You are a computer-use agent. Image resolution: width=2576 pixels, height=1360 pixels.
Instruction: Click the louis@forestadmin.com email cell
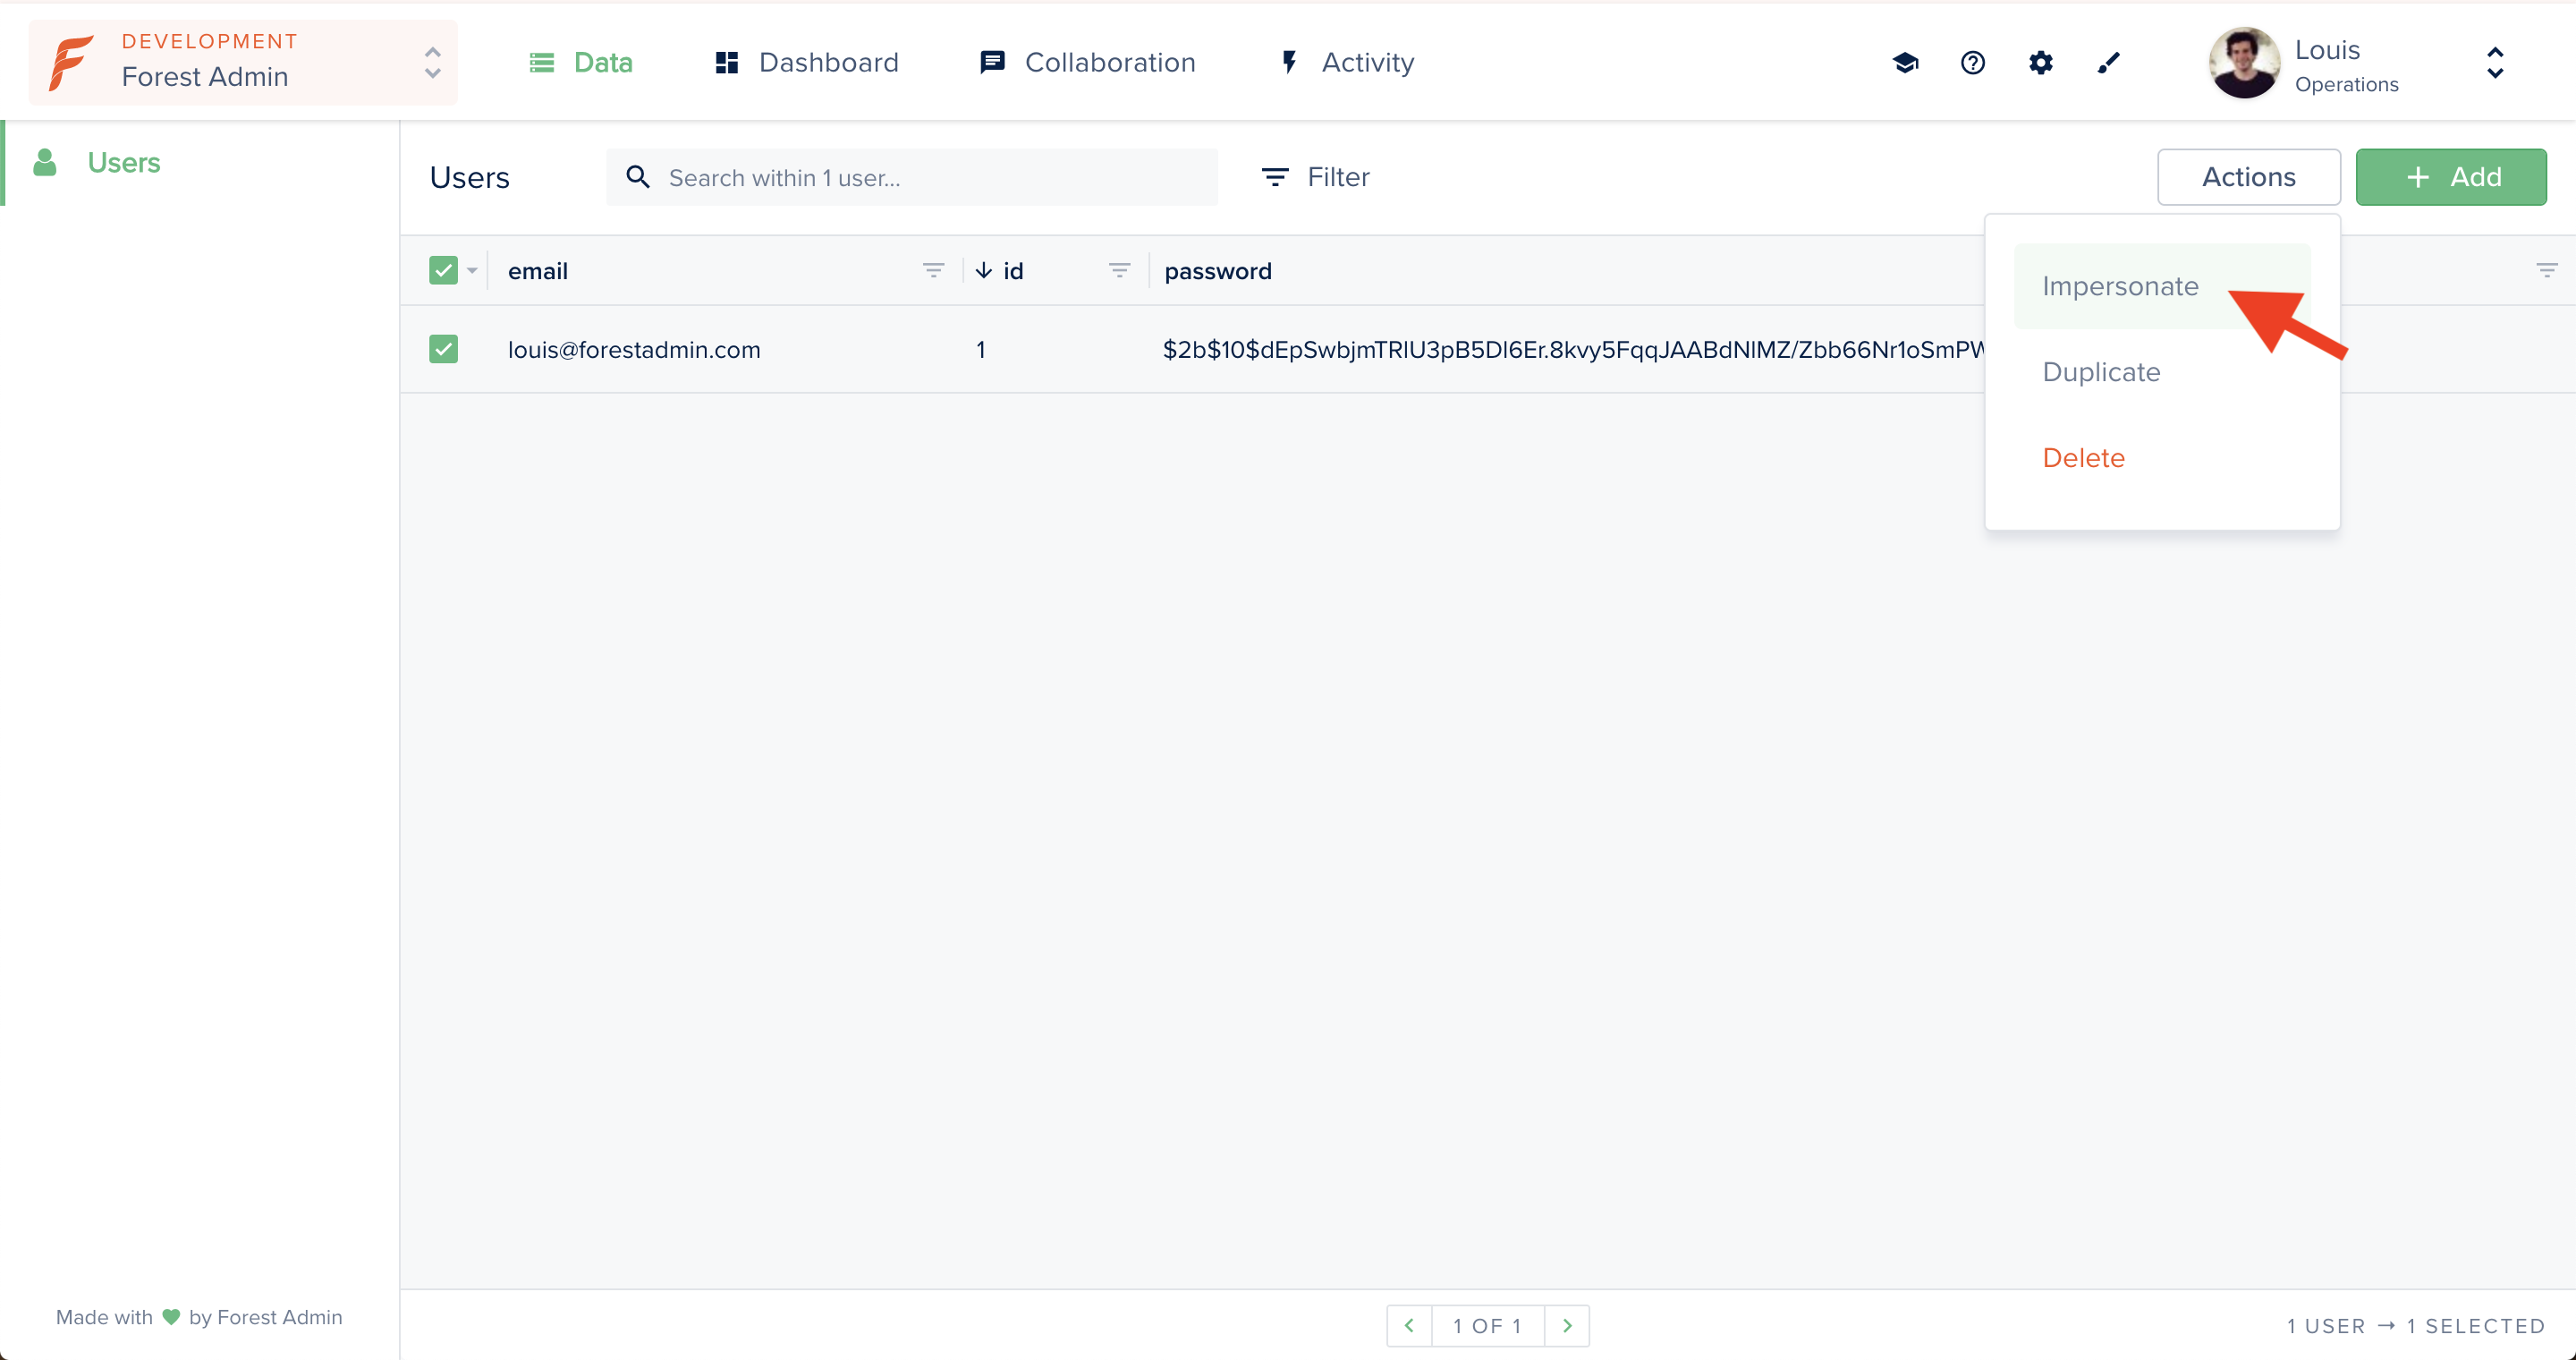[x=634, y=349]
